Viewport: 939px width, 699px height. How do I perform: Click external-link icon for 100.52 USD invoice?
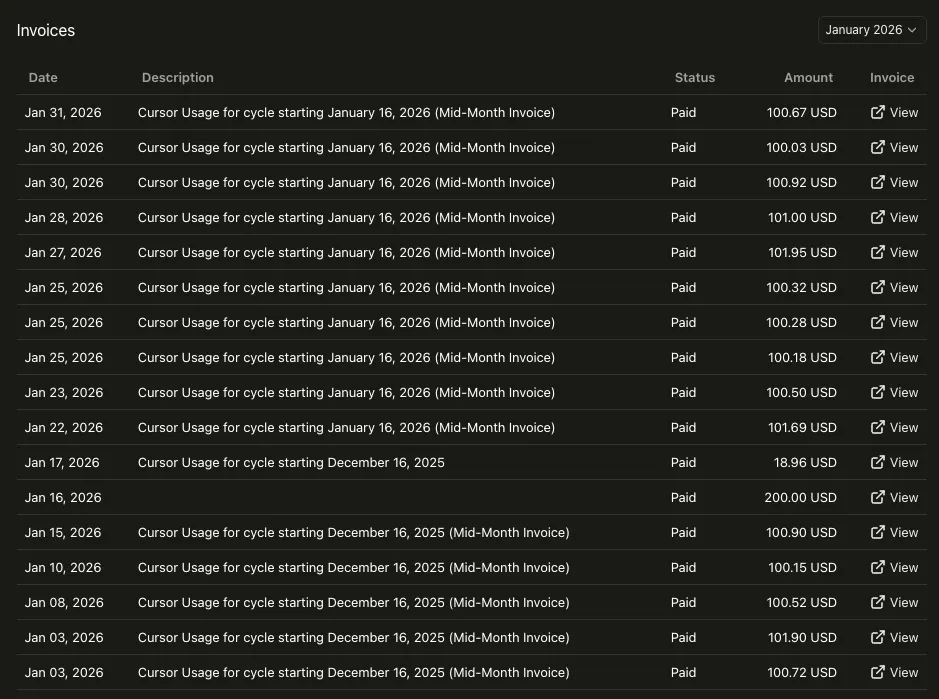click(x=877, y=603)
